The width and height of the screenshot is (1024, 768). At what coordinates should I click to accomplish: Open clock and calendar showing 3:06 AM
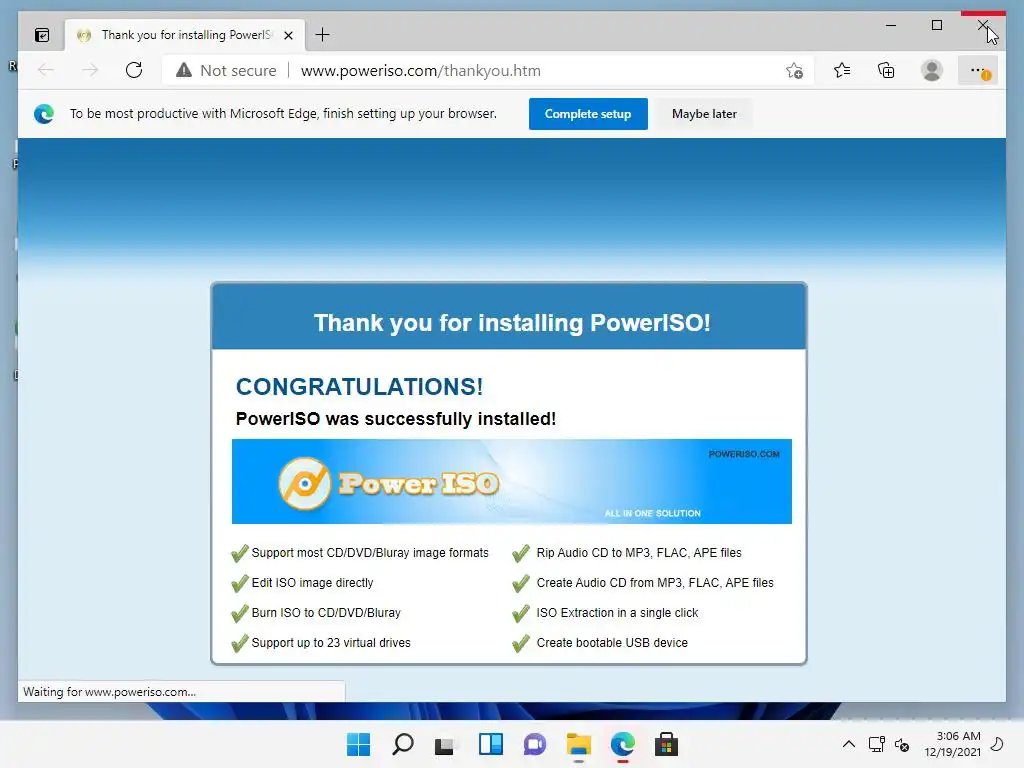point(953,744)
